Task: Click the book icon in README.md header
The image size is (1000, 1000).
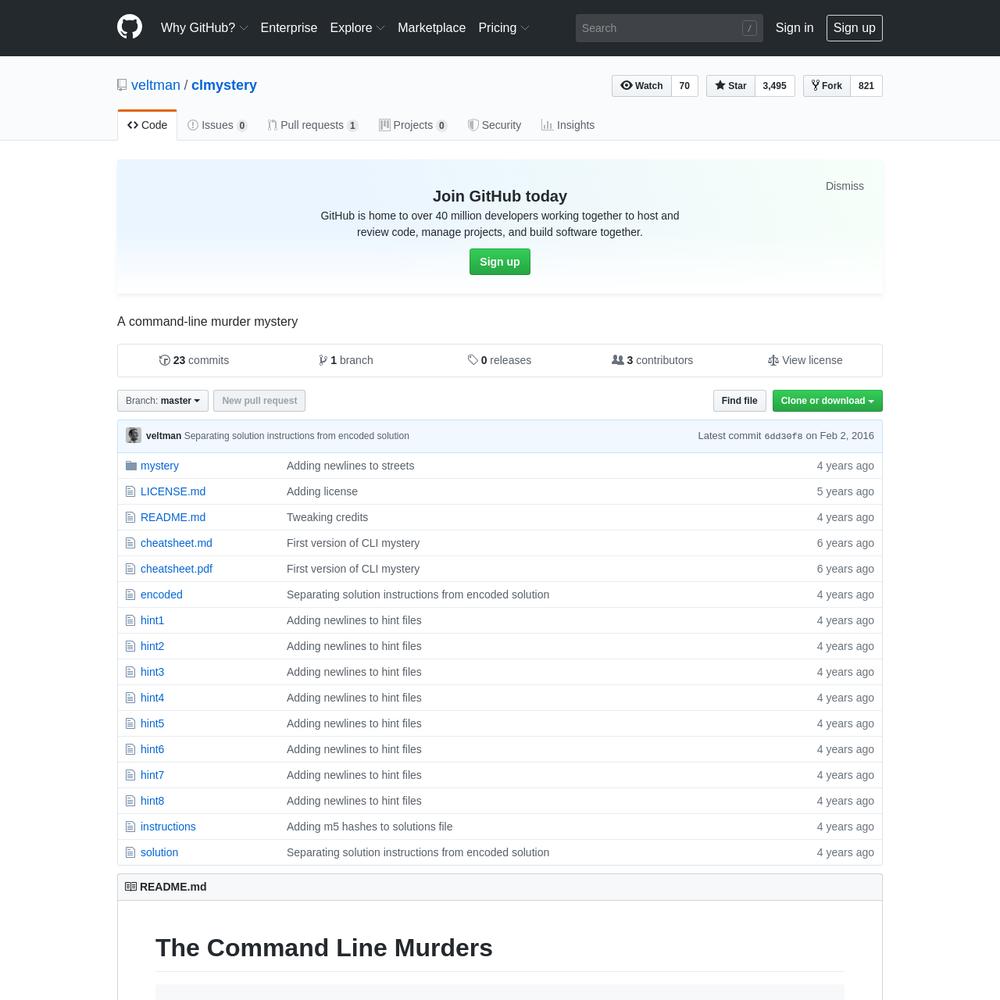Action: [x=131, y=886]
